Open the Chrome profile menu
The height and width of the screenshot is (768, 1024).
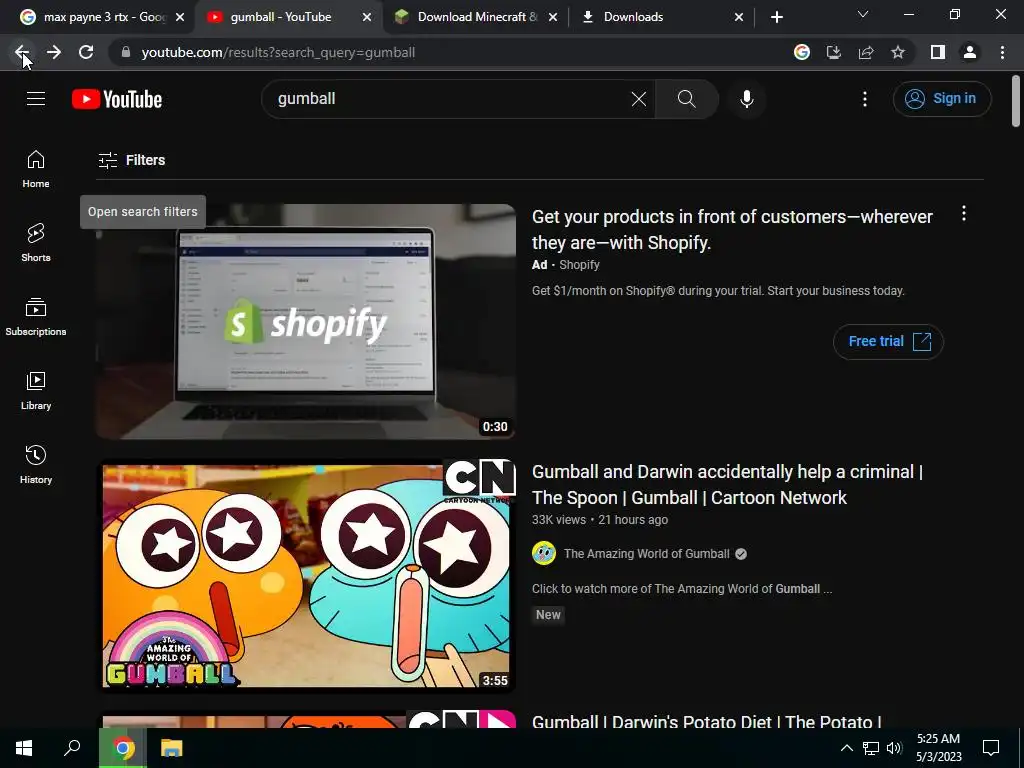[970, 52]
